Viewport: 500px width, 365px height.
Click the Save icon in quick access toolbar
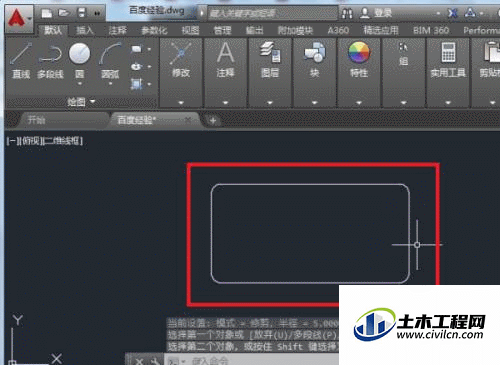(81, 13)
